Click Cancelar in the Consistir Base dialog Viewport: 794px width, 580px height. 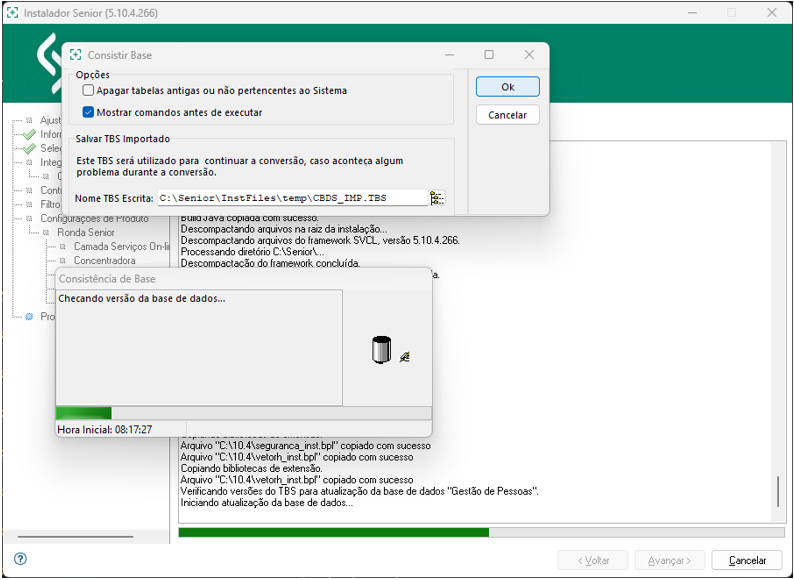pyautogui.click(x=507, y=115)
